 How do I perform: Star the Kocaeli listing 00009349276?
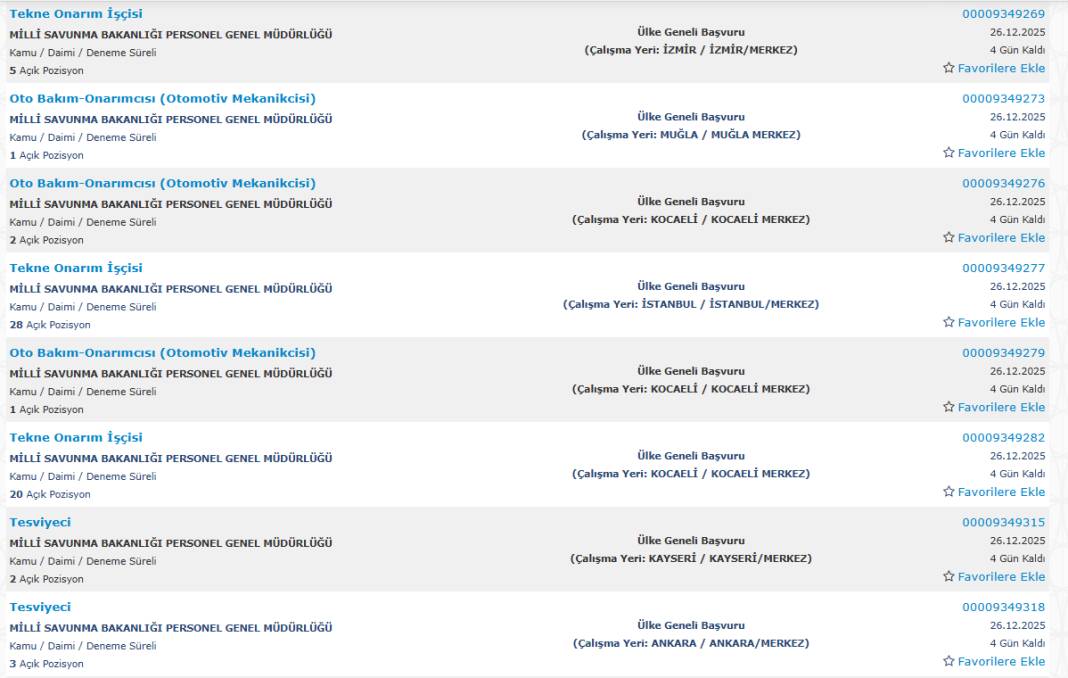(949, 238)
